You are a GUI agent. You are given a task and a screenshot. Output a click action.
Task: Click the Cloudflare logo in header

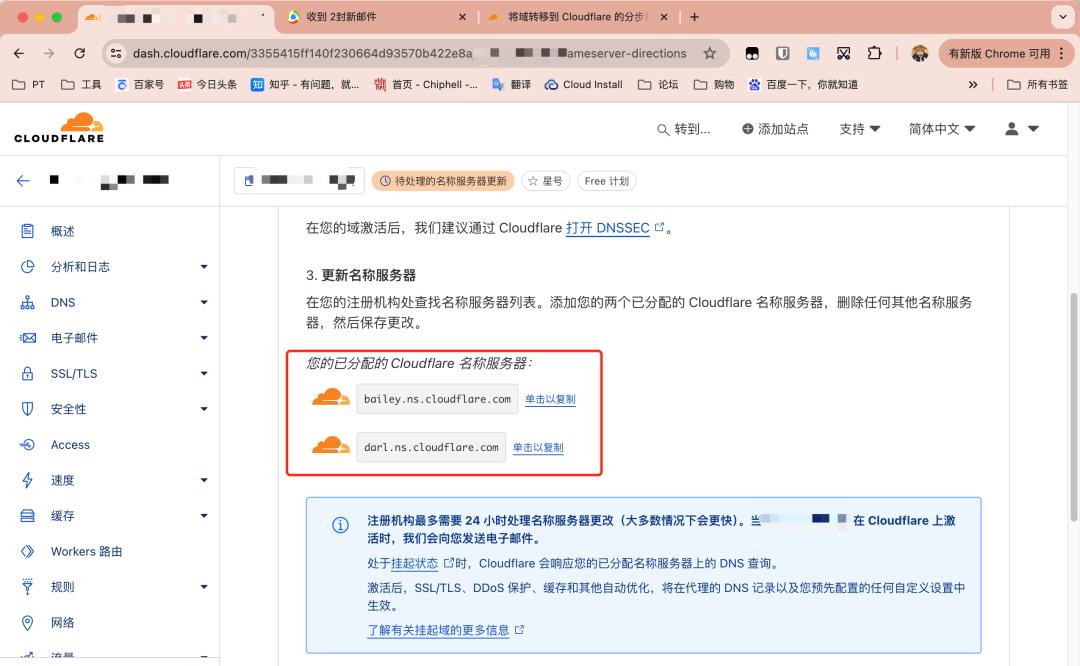(x=59, y=127)
